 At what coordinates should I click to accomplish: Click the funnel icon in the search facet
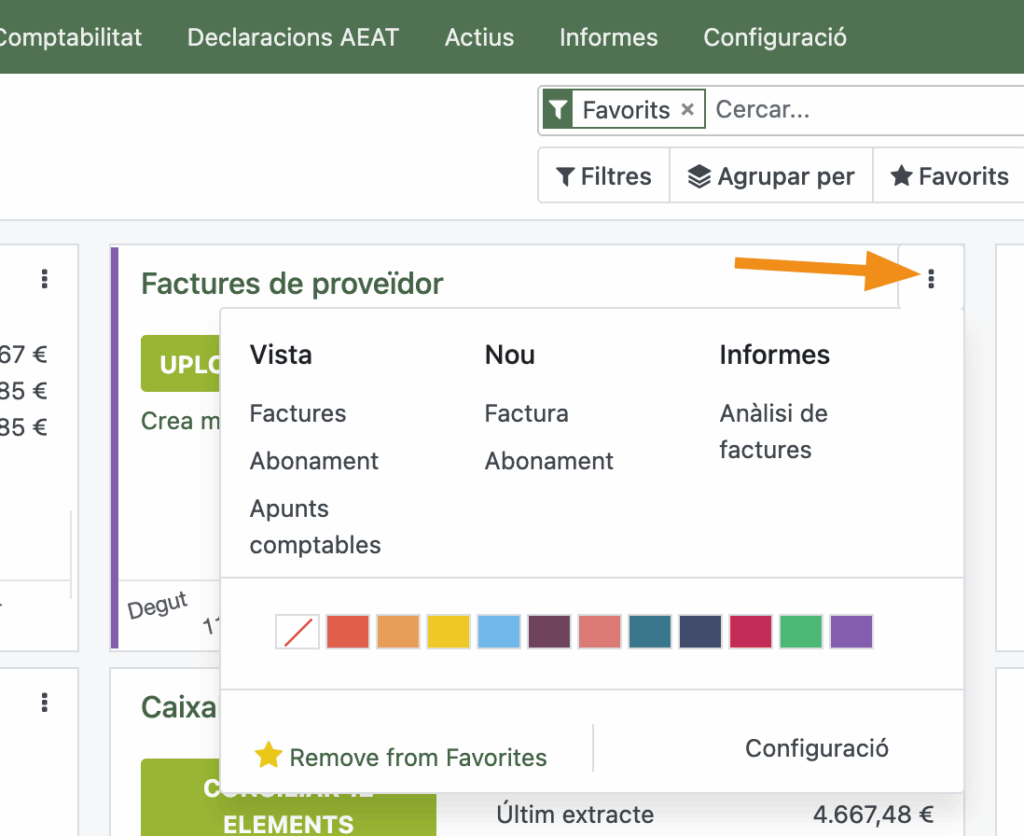click(x=559, y=110)
